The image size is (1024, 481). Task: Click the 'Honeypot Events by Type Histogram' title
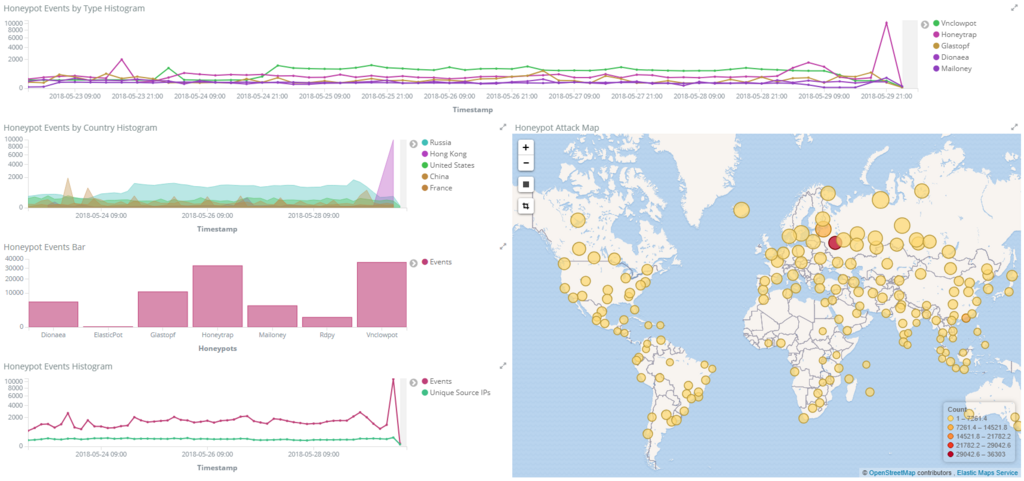tap(74, 8)
